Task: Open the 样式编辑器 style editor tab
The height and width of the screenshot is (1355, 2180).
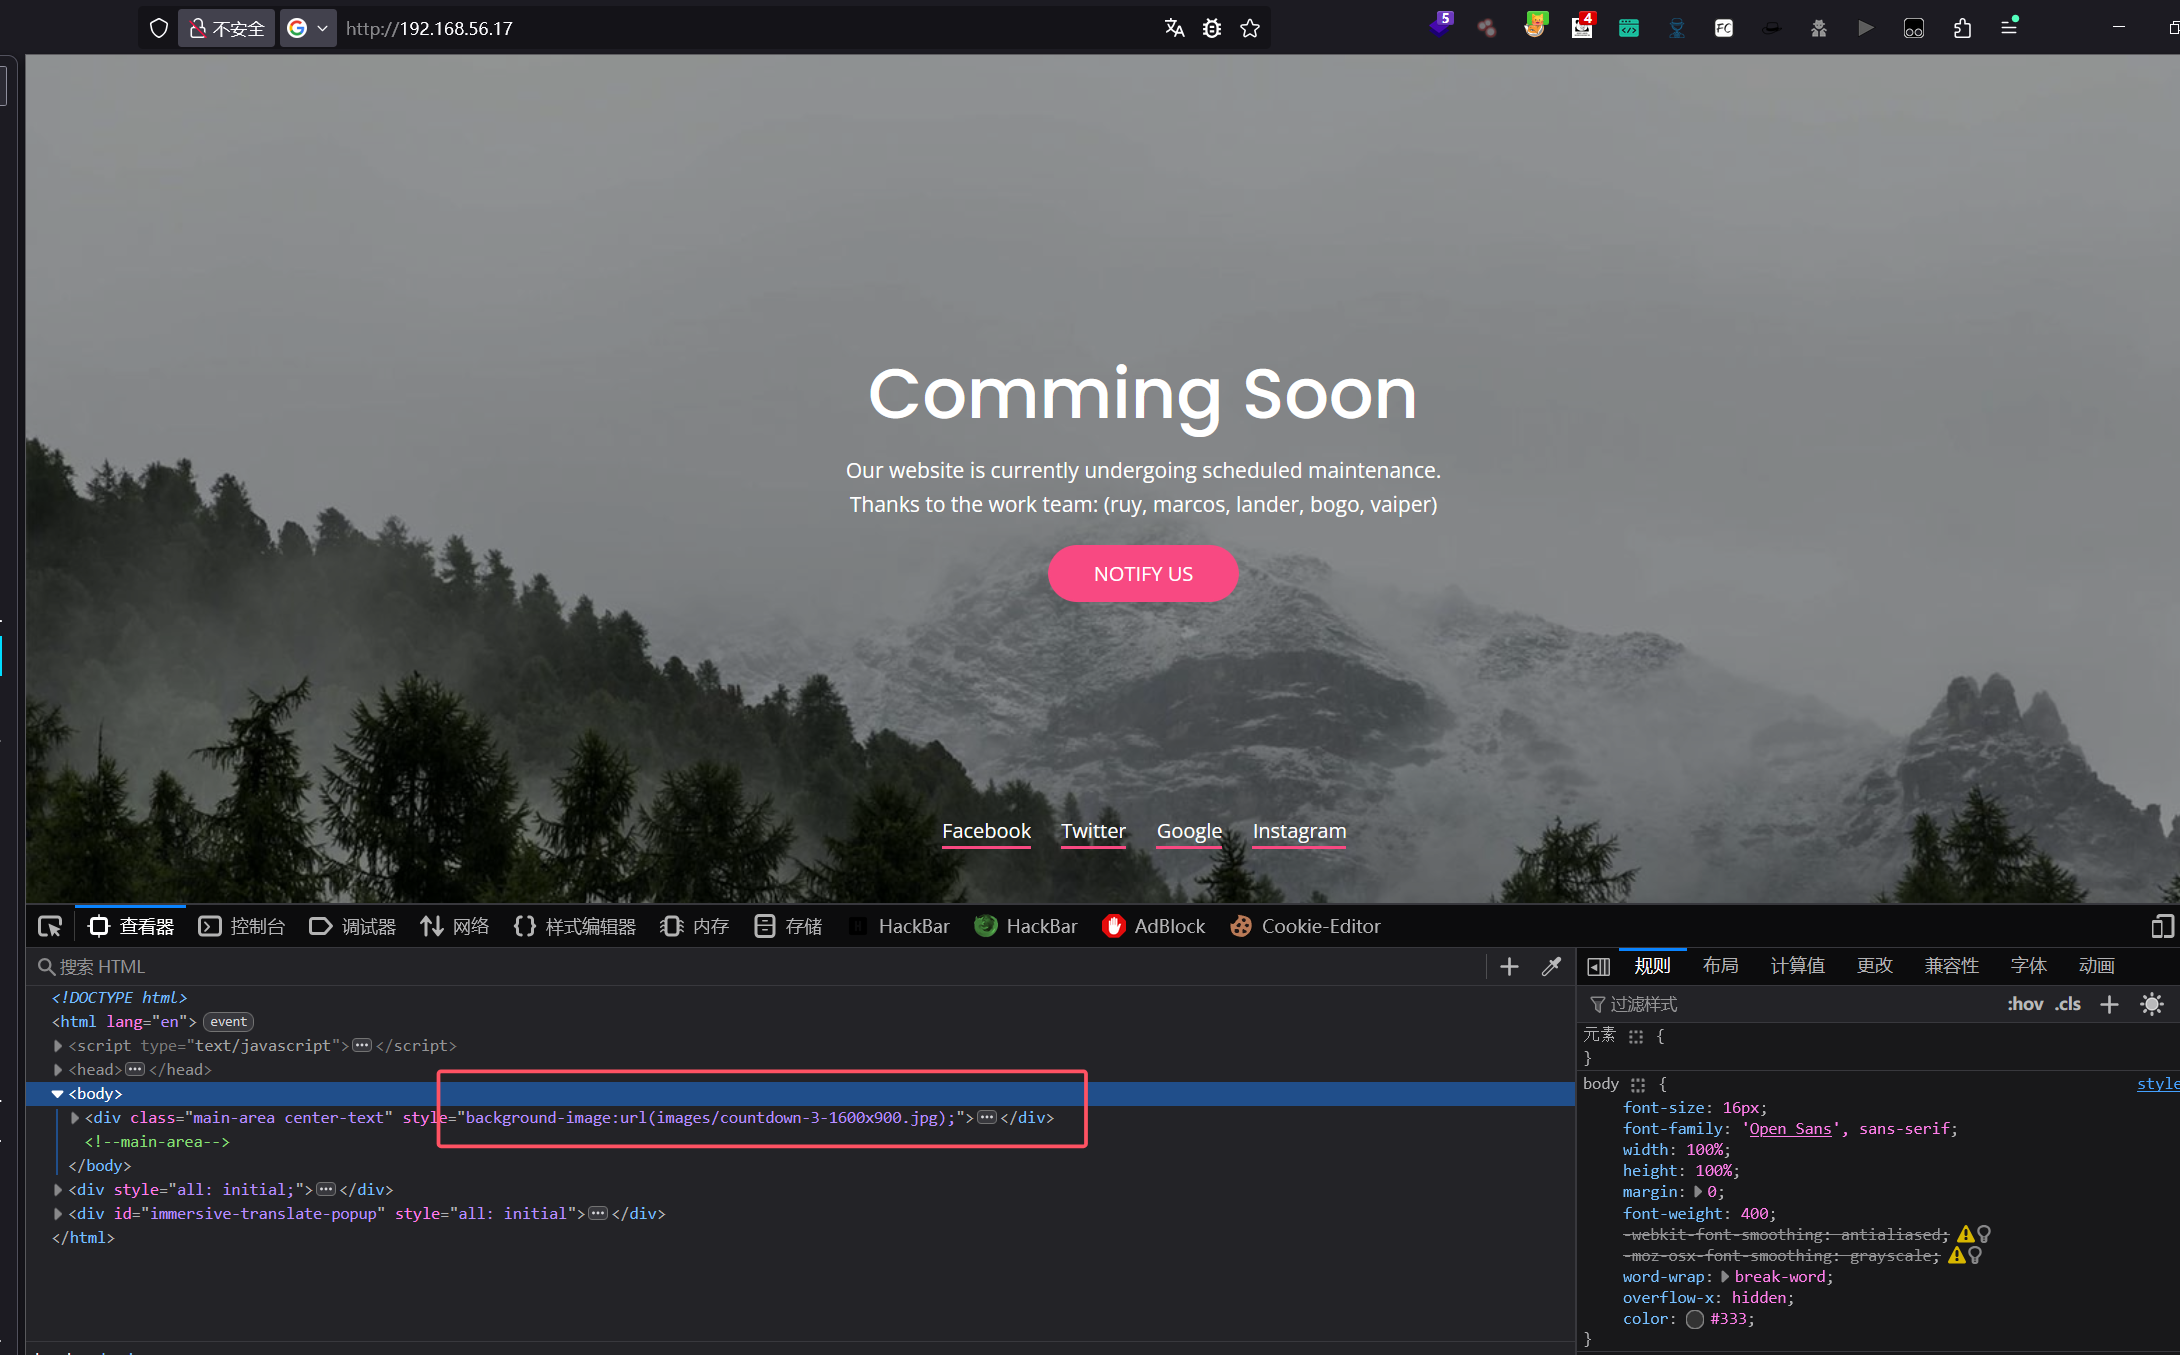Action: click(x=575, y=926)
